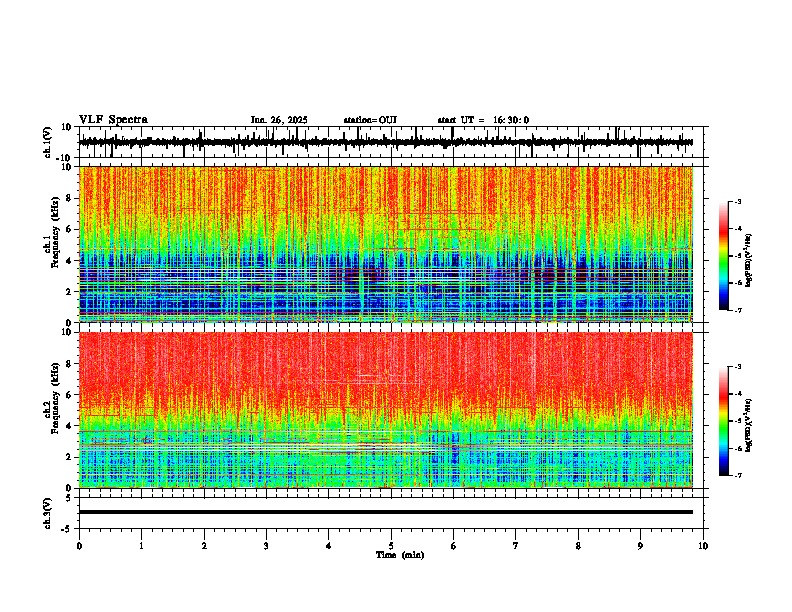Click the "2" kHz tick of ch.1 spectrogram
Screen dimensions: 792x612
click(x=69, y=291)
